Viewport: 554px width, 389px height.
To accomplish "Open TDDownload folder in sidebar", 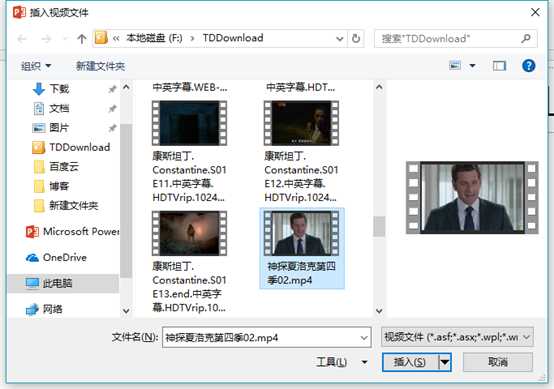I will click(x=71, y=147).
